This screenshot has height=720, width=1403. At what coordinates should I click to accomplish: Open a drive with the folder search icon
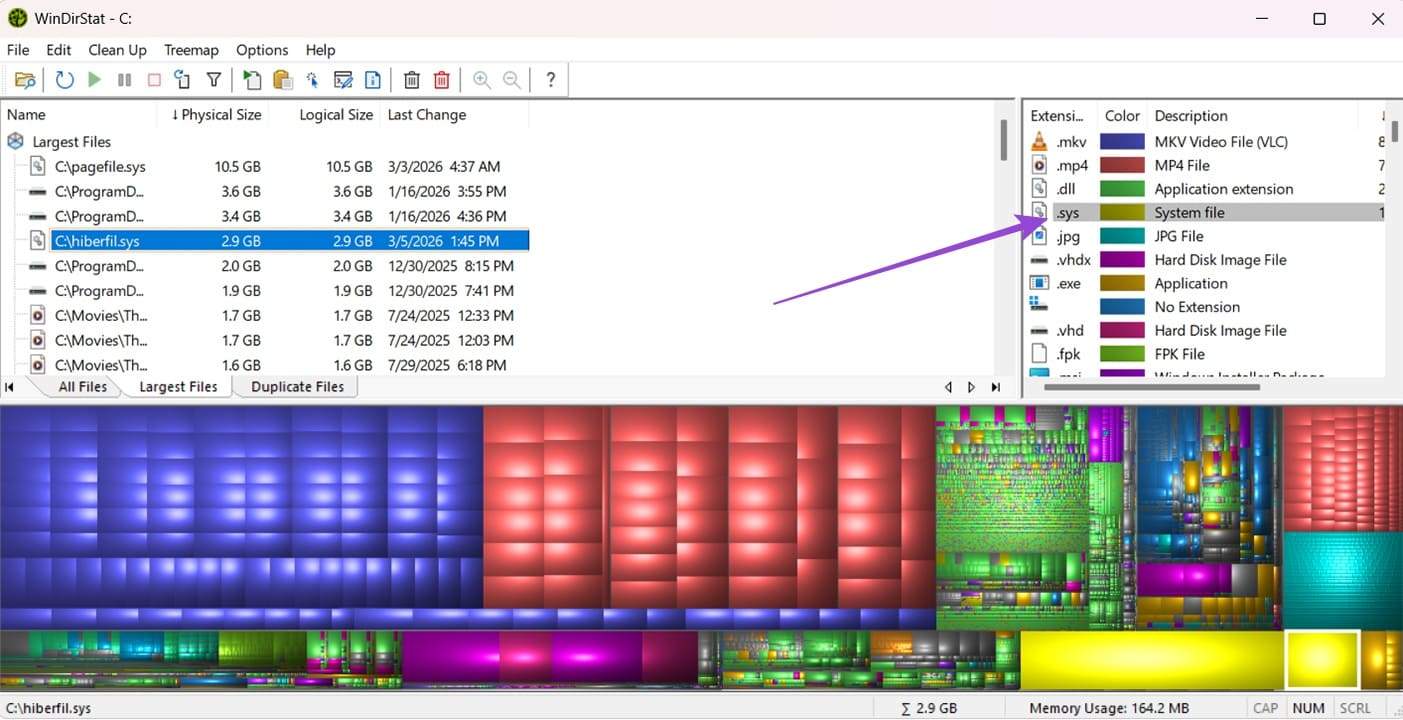tap(25, 79)
